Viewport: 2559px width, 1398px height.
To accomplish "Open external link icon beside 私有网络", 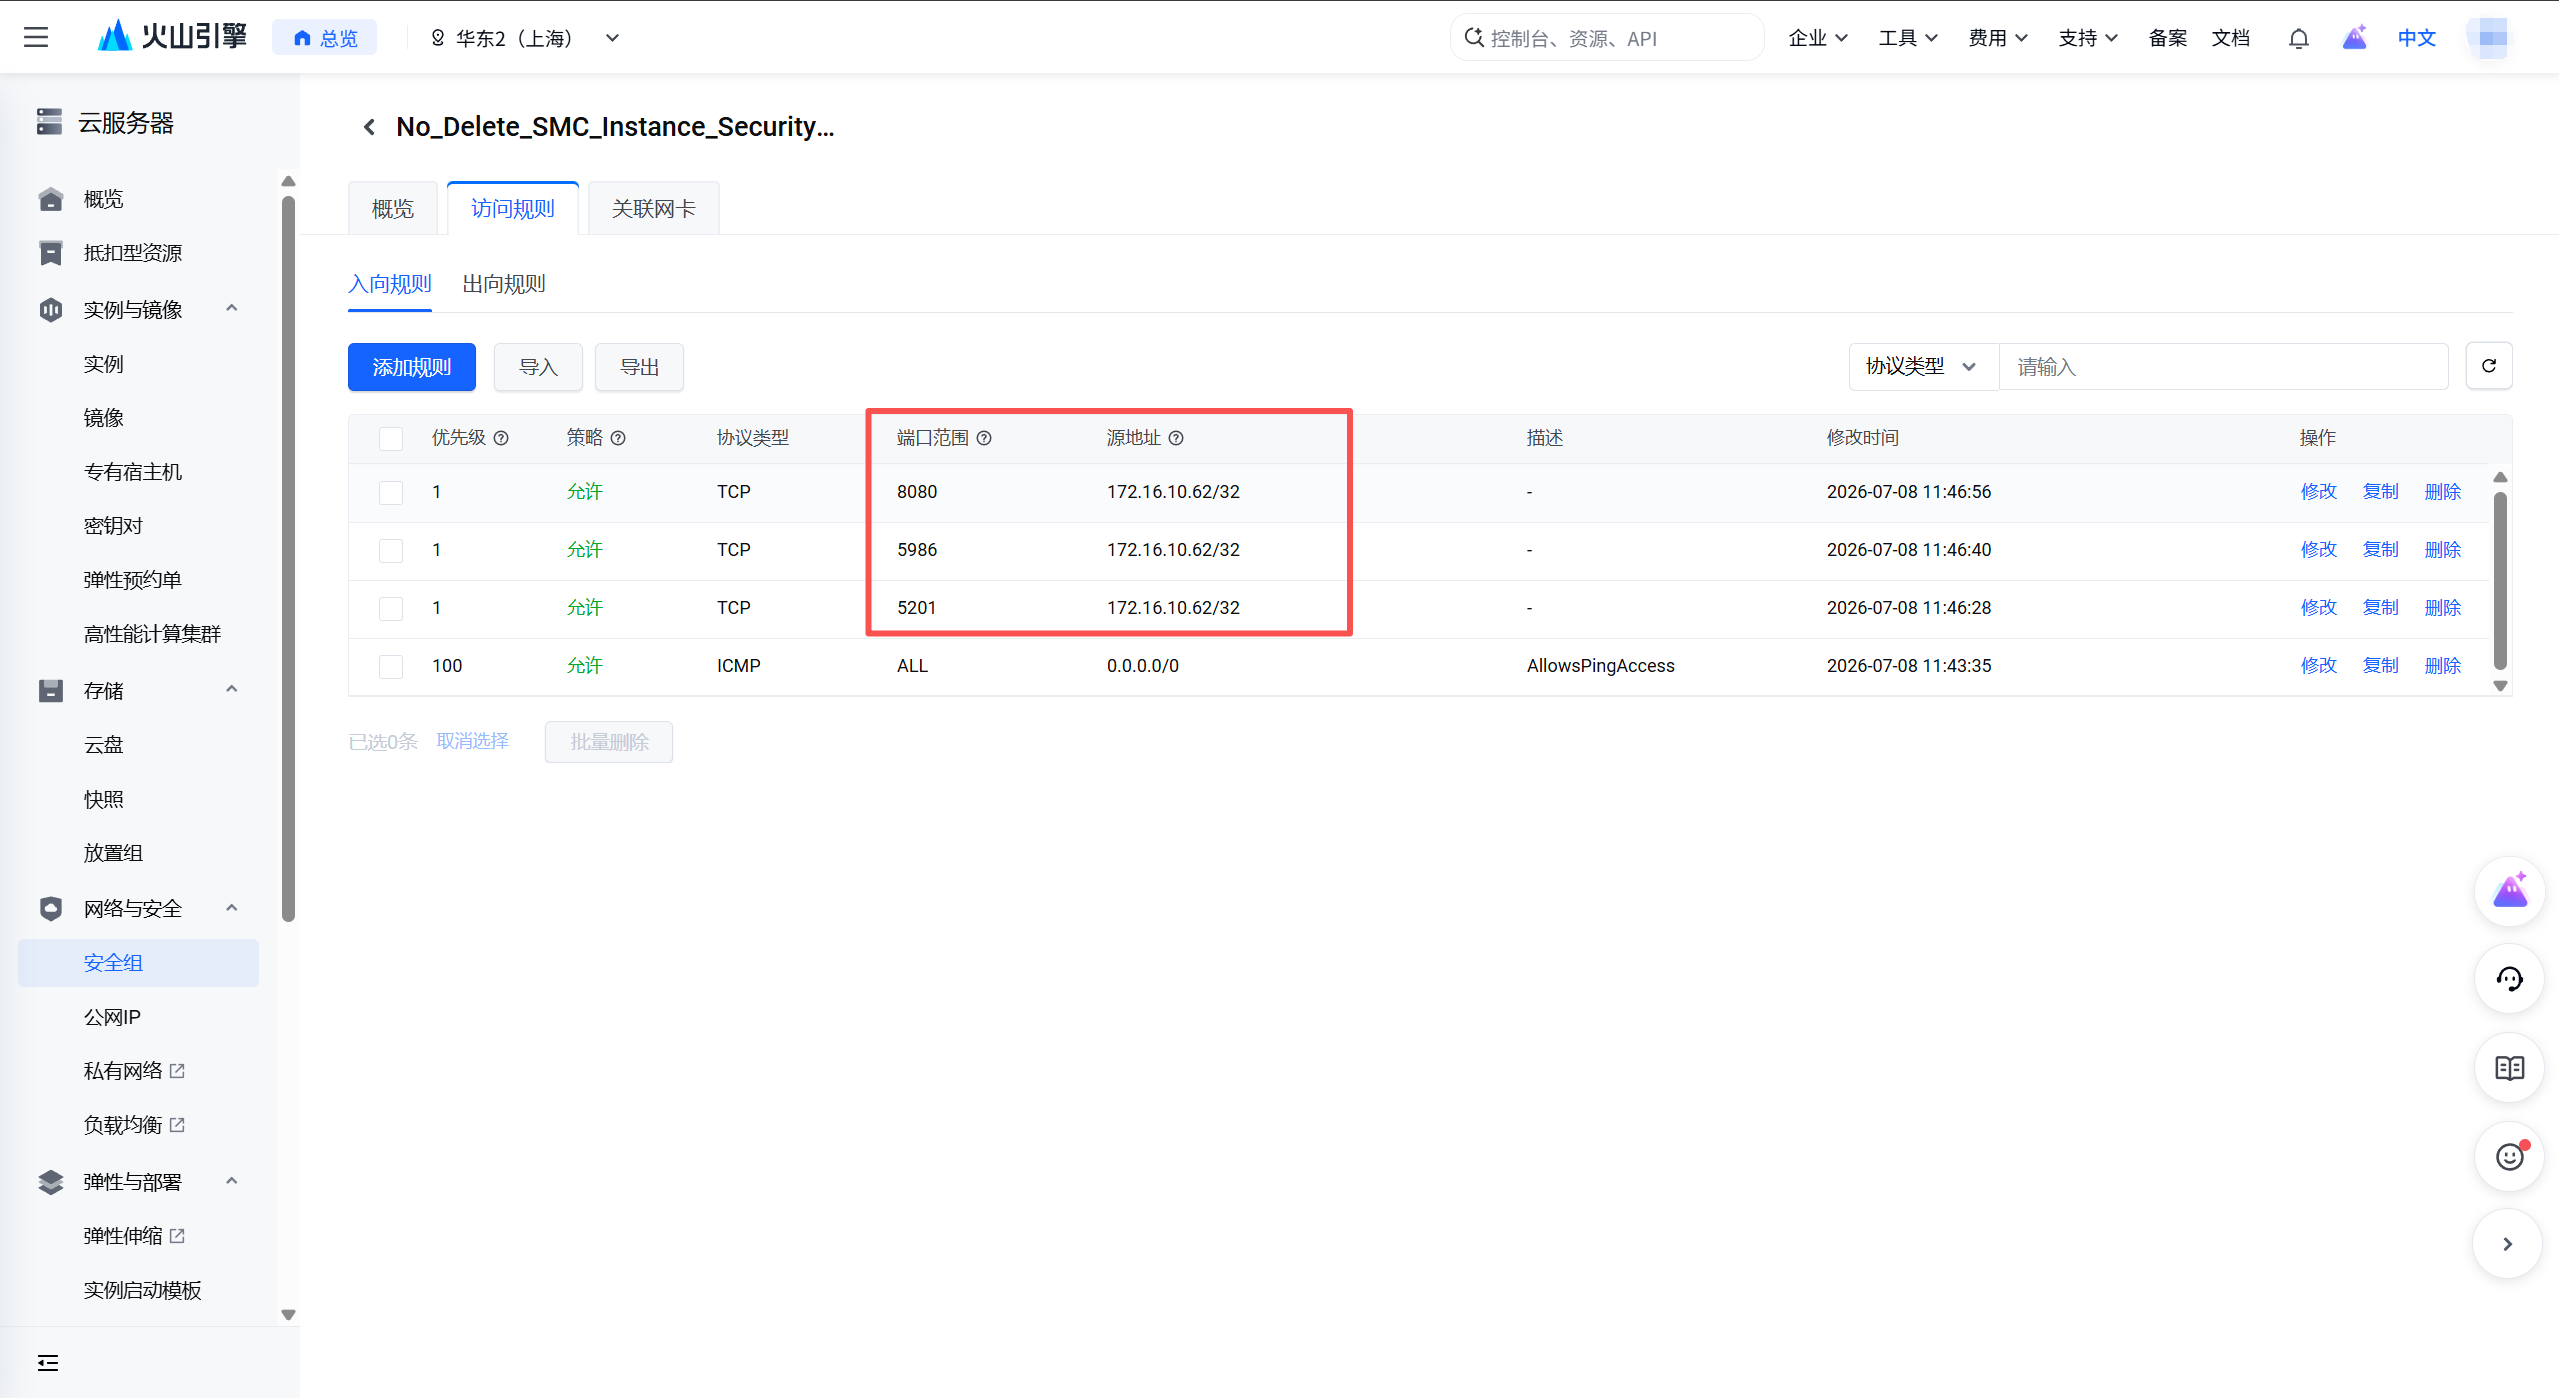I will (x=177, y=1071).
